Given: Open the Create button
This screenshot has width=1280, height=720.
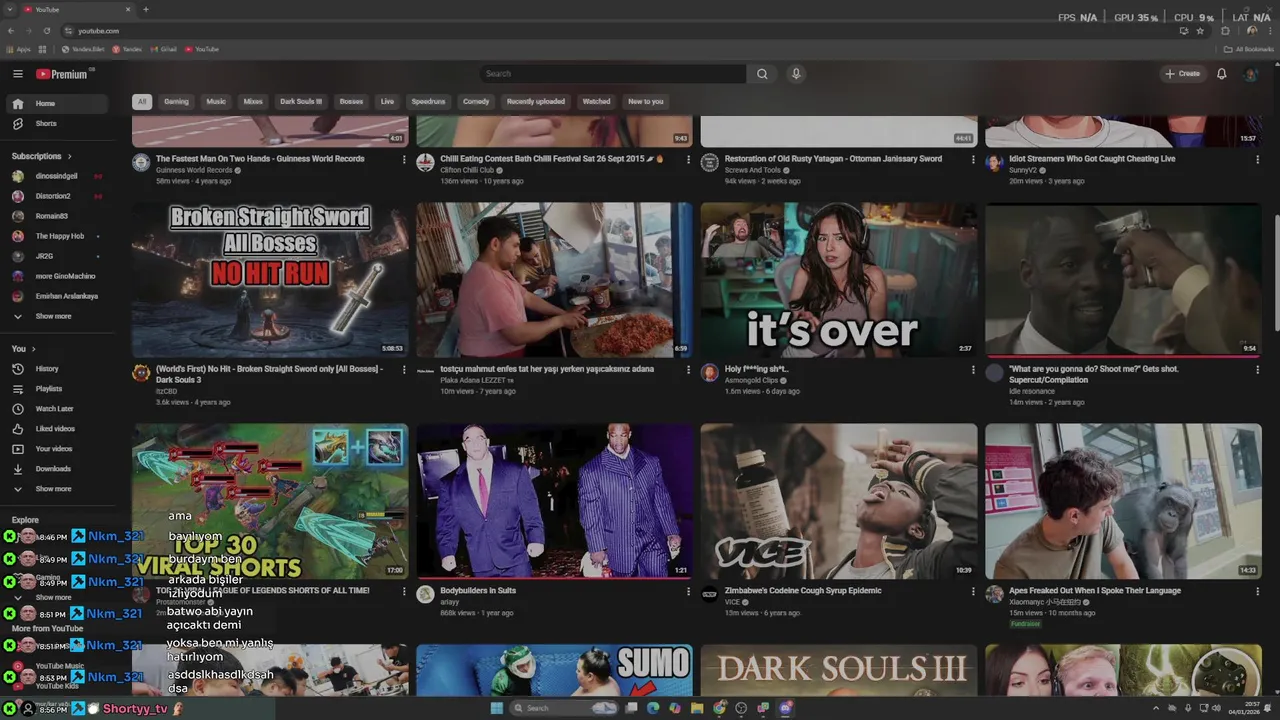Looking at the screenshot, I should pyautogui.click(x=1182, y=74).
